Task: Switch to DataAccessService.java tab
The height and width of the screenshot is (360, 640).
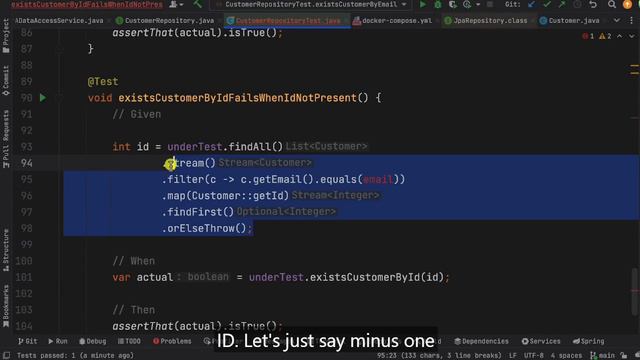Action: (59, 20)
